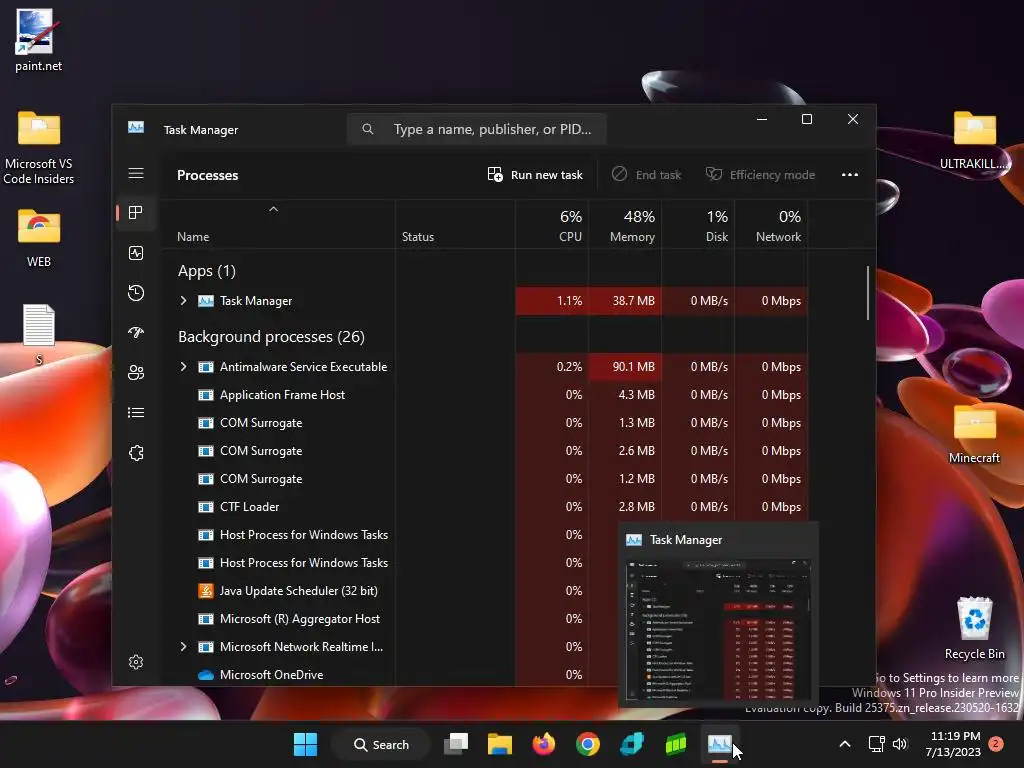Select the Processes page icon in sidebar
Screen dimensions: 1024x768
pyautogui.click(x=136, y=213)
